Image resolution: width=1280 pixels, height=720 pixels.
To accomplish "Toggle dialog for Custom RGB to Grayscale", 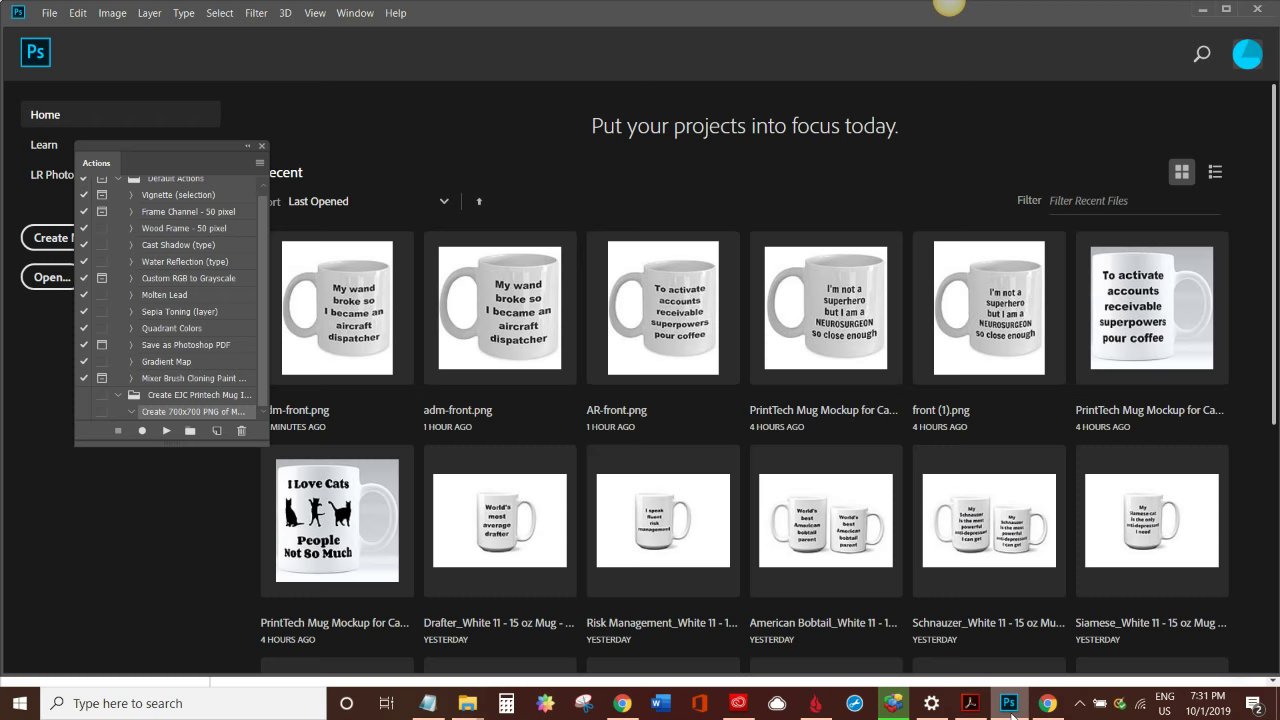I will coord(101,278).
